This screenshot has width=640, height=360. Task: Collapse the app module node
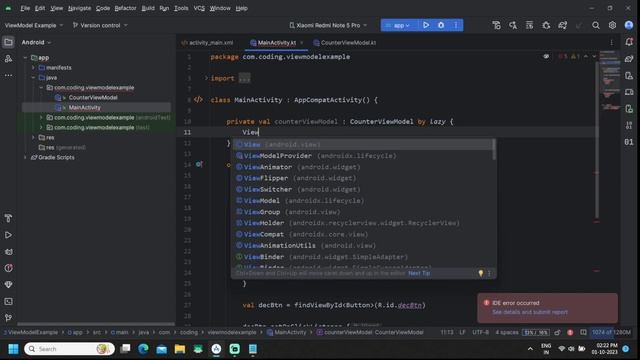click(x=26, y=58)
